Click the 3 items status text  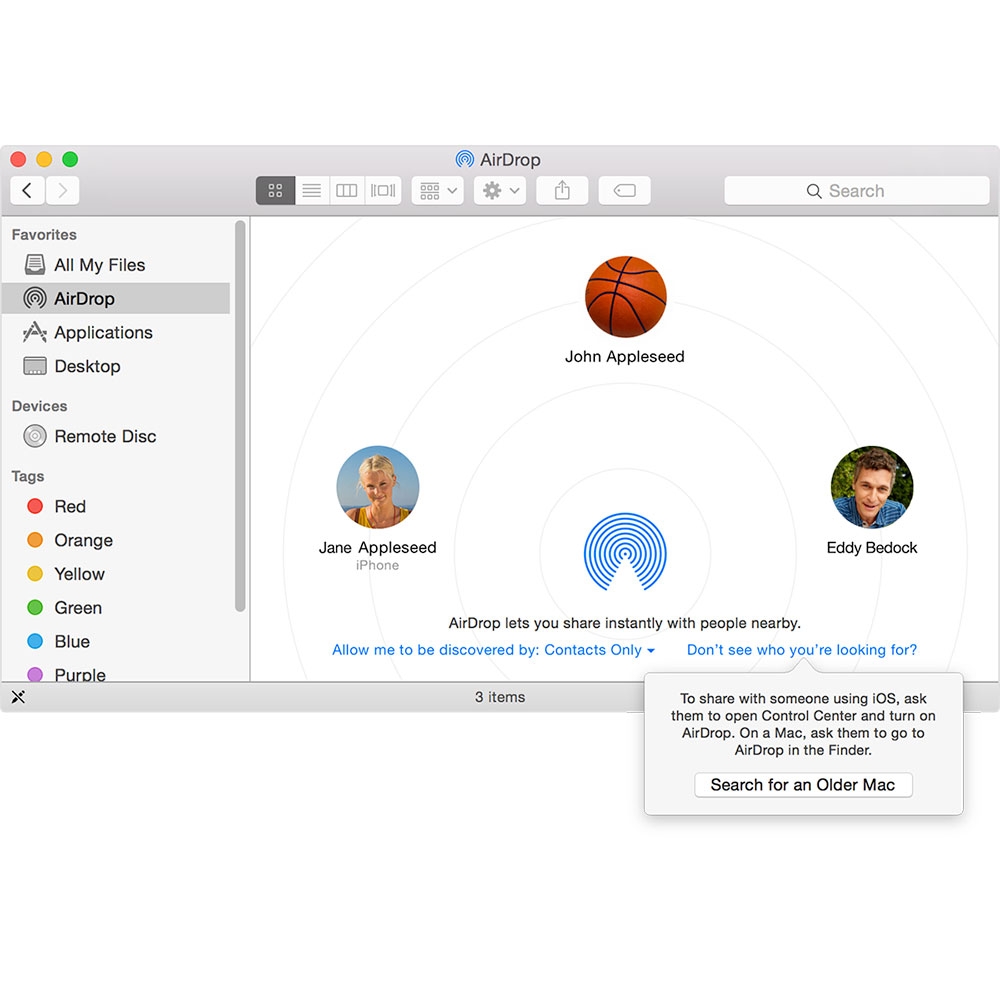pyautogui.click(x=500, y=697)
